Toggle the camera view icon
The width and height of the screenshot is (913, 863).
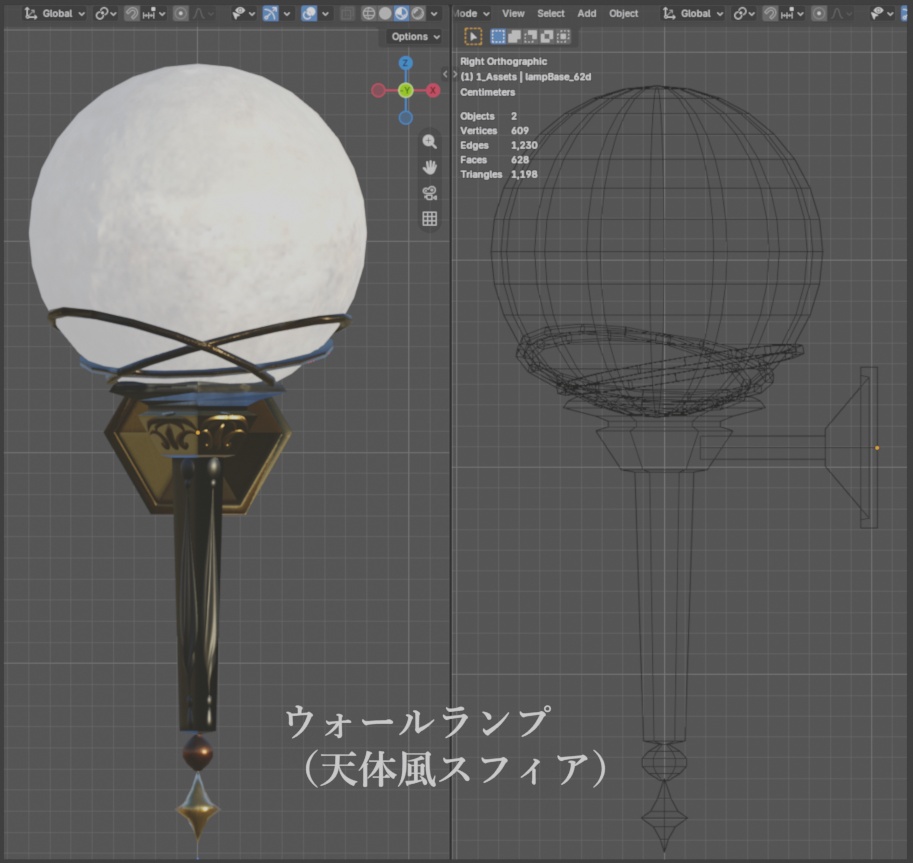coord(430,193)
